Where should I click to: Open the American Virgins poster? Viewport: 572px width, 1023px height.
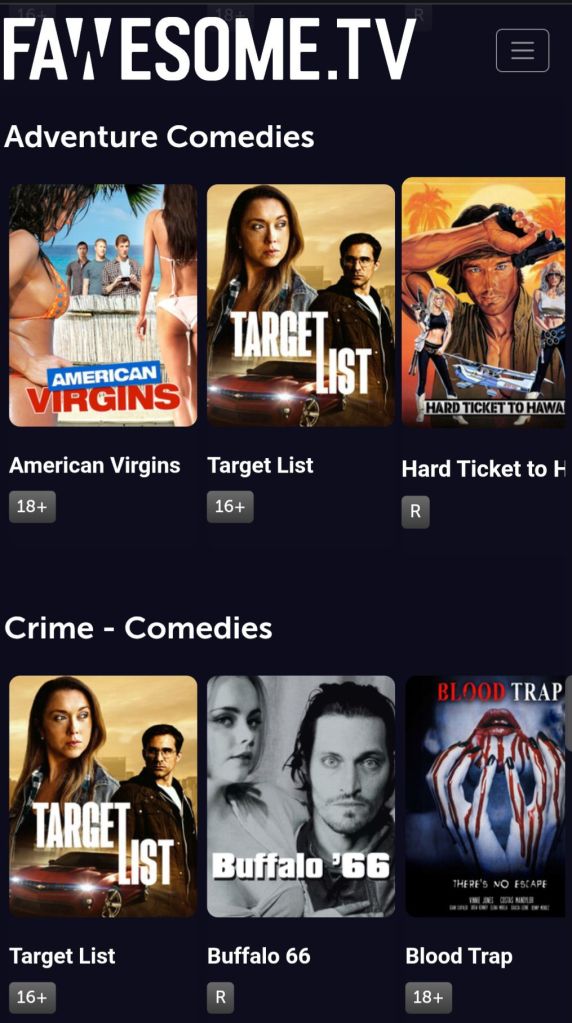click(103, 305)
